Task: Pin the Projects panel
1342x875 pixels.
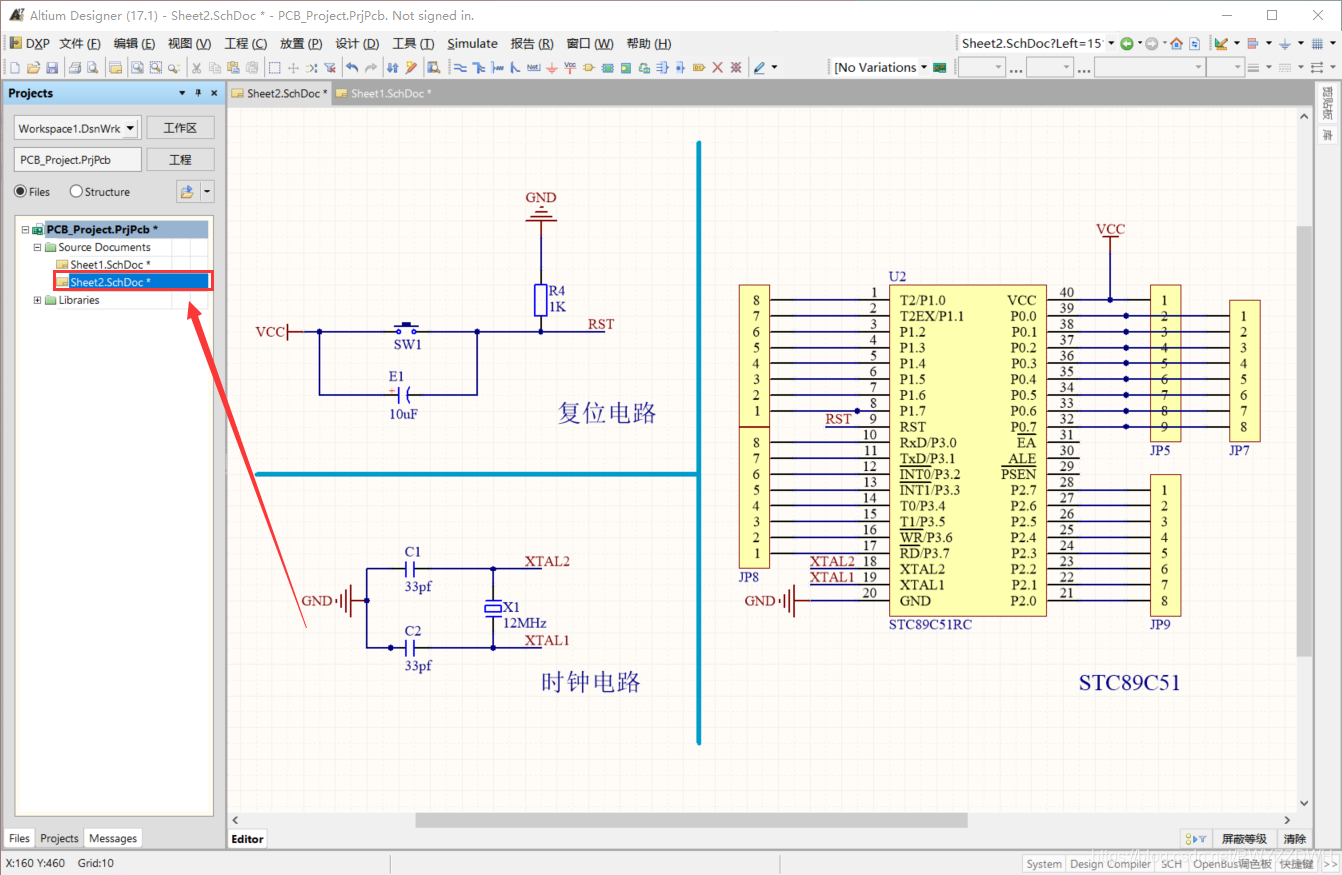Action: coord(198,93)
